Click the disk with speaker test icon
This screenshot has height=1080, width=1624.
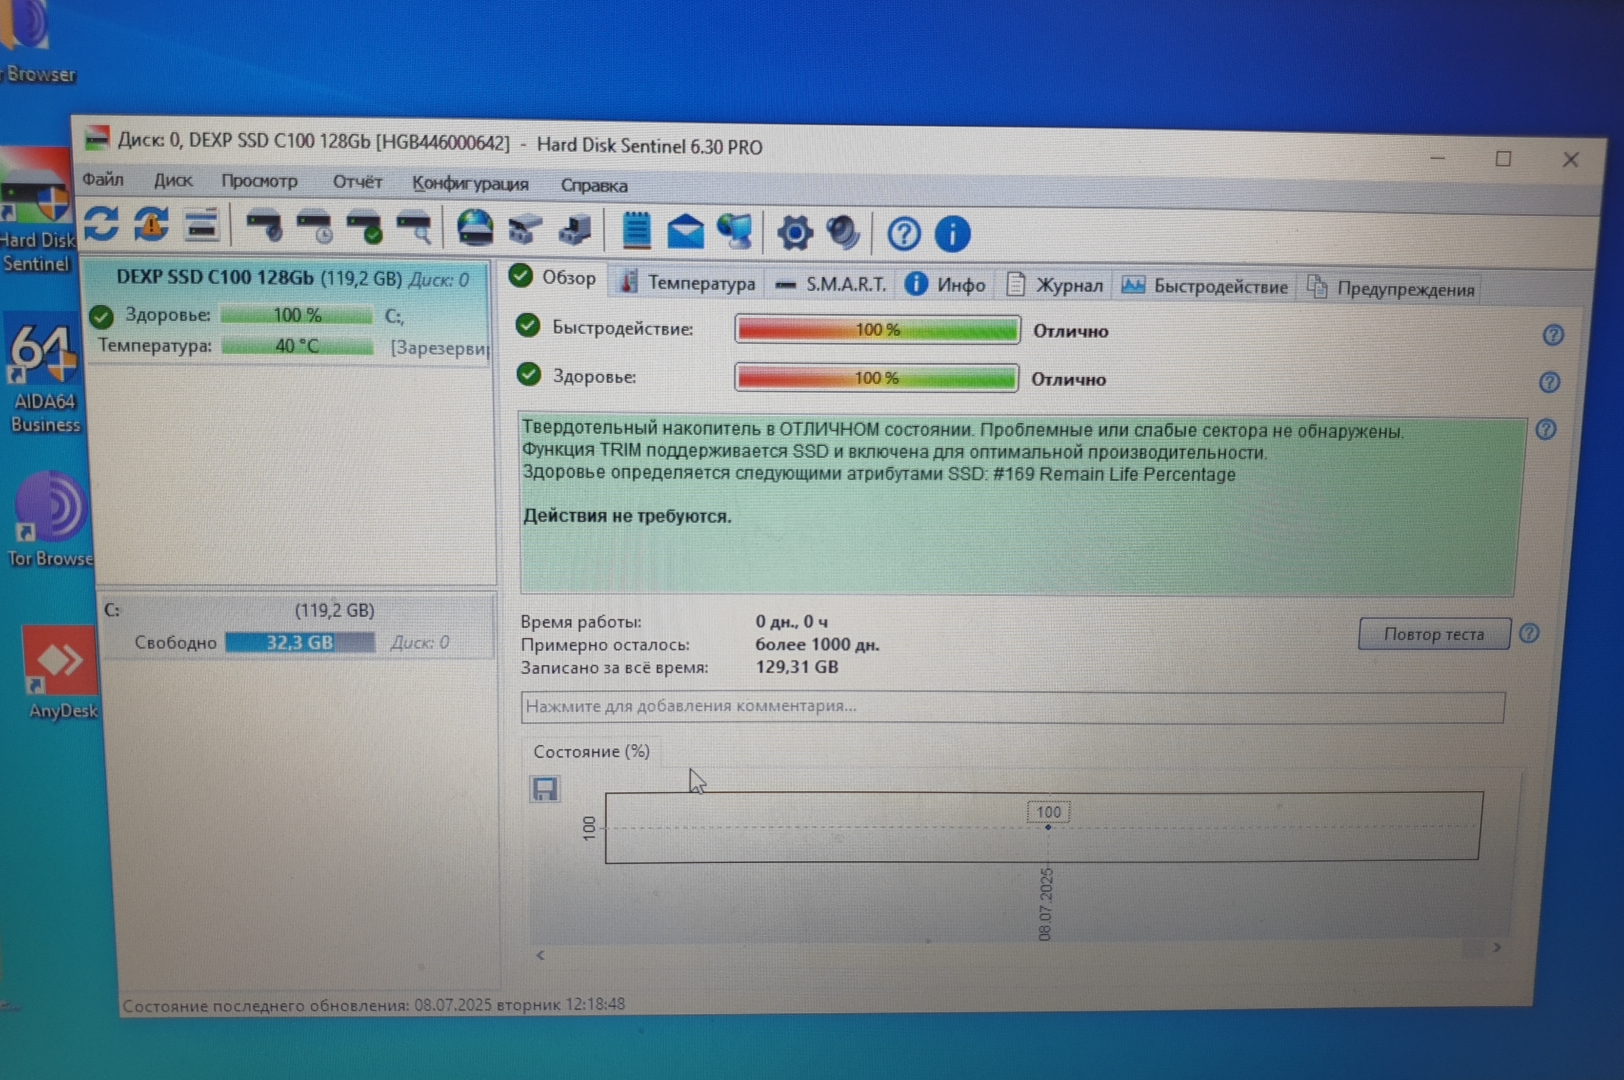click(264, 227)
